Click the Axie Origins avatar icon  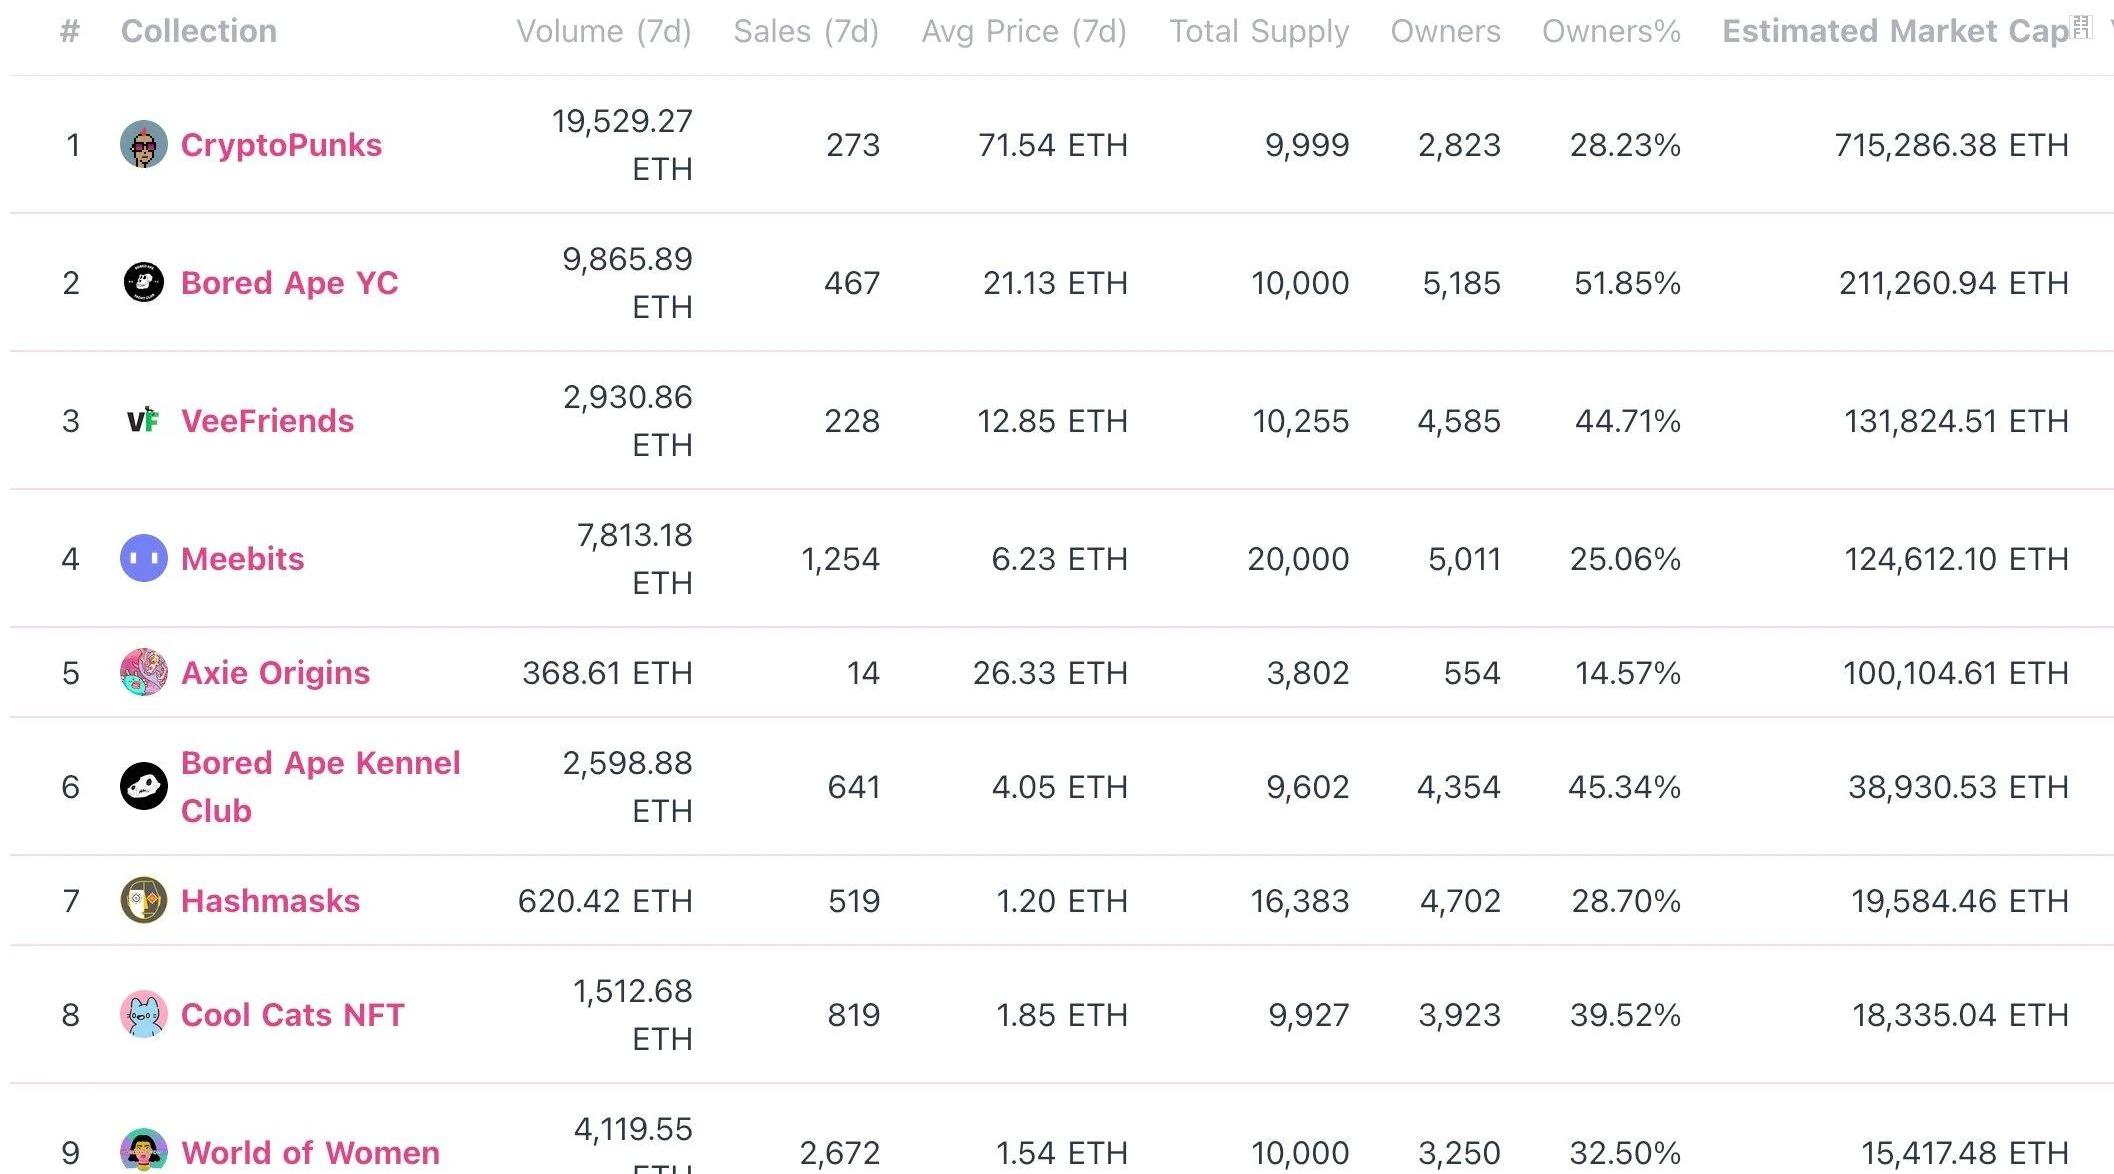pos(144,673)
